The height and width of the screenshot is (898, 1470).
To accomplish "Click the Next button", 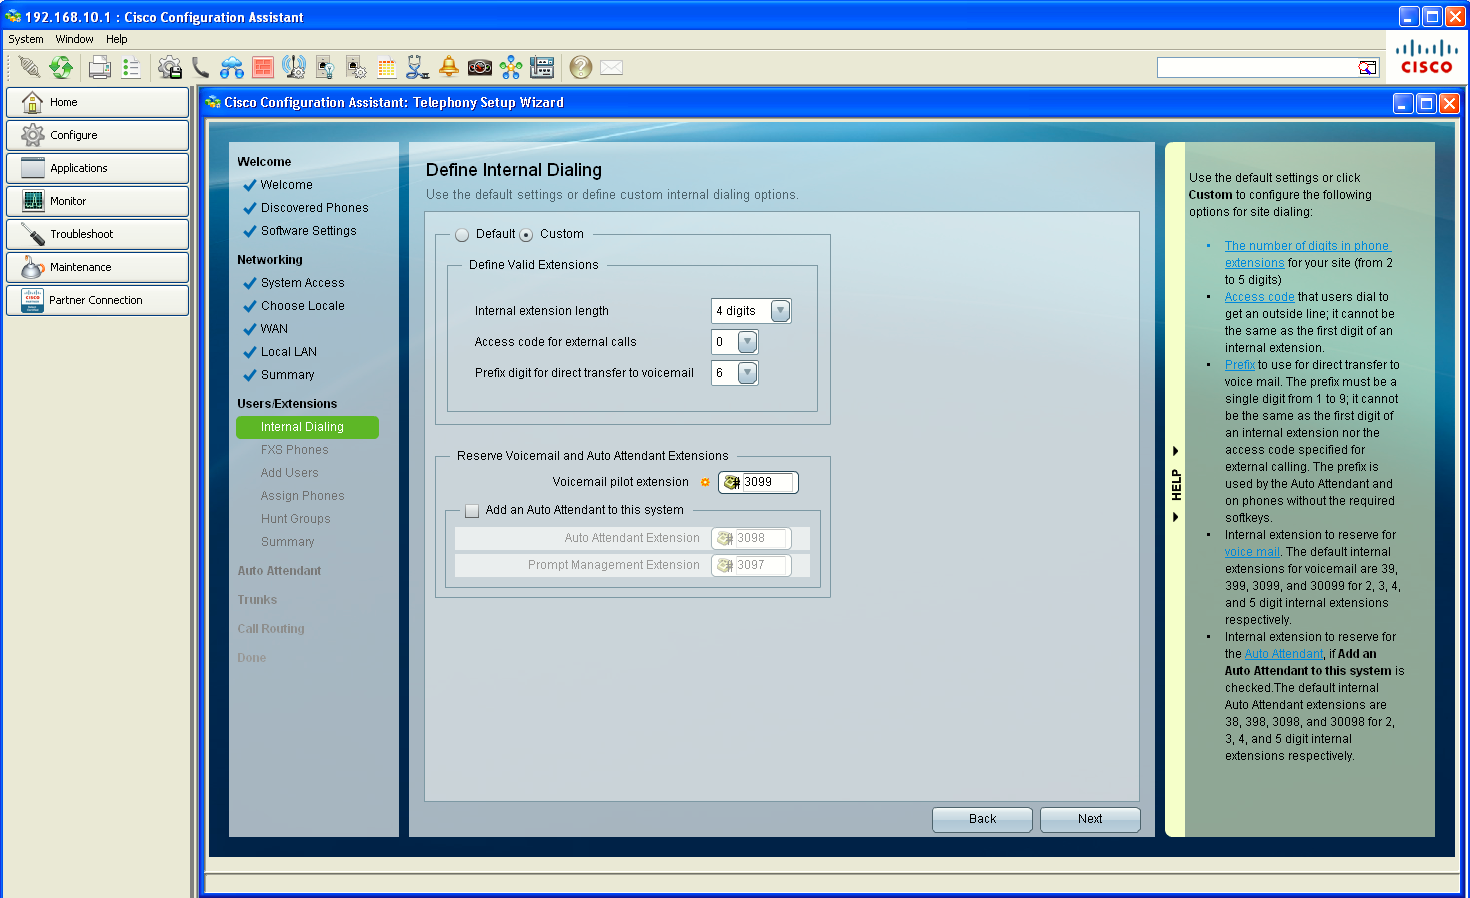I will [x=1090, y=819].
